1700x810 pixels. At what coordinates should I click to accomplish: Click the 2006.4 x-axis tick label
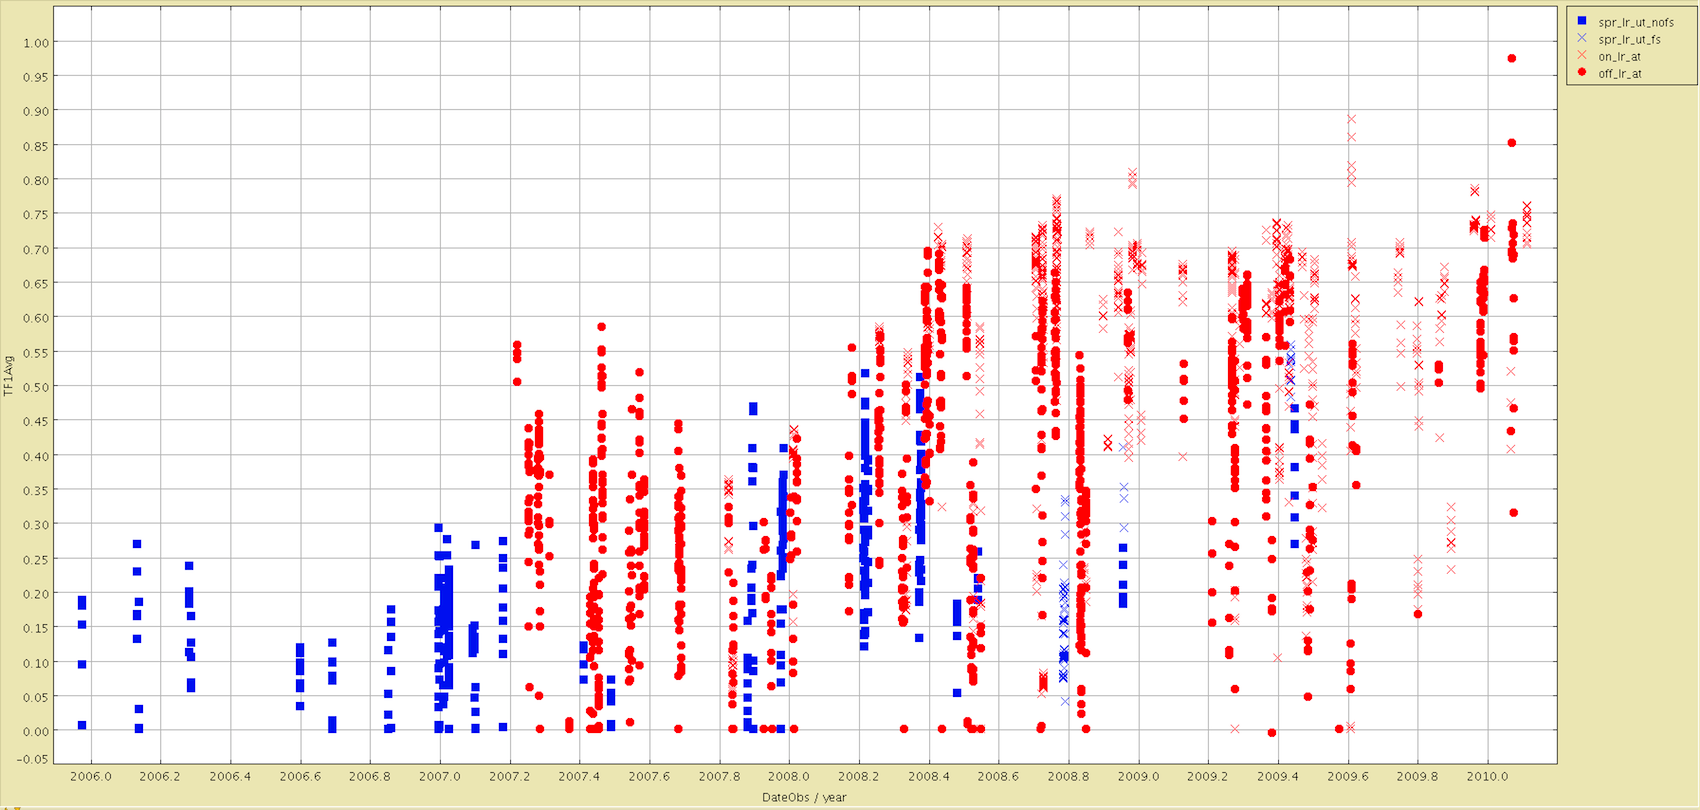pyautogui.click(x=230, y=776)
